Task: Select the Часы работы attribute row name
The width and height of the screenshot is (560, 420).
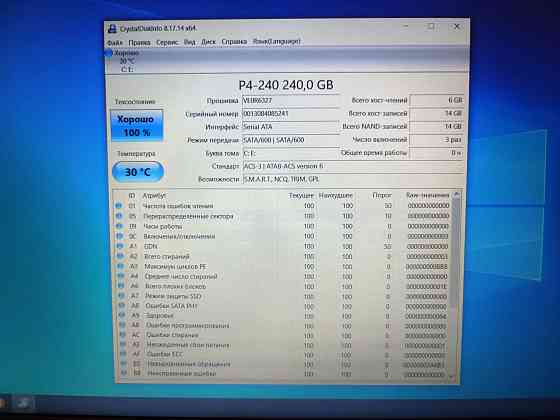Action: point(162,226)
